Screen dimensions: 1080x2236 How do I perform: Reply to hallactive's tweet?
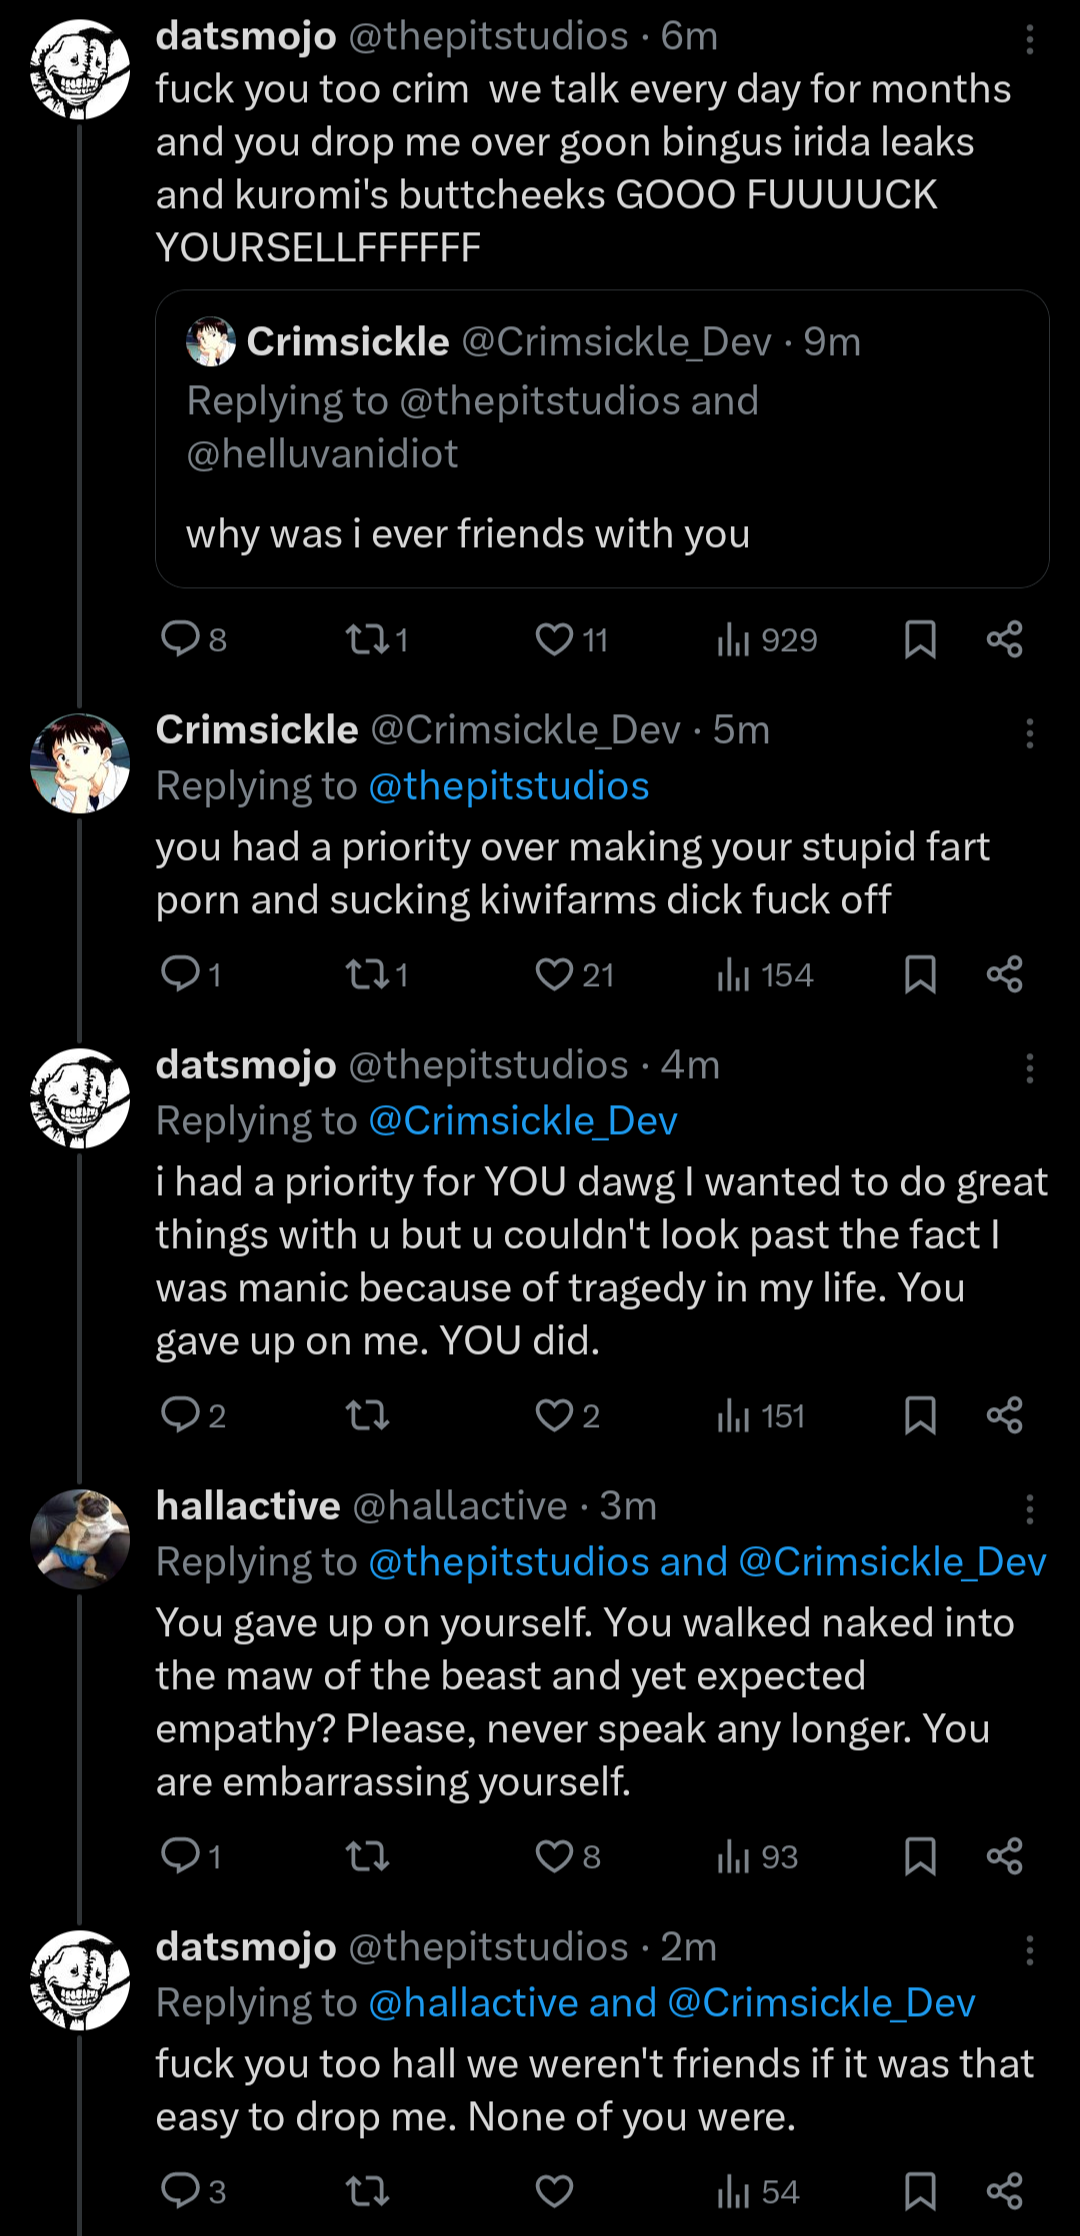pyautogui.click(x=182, y=1857)
